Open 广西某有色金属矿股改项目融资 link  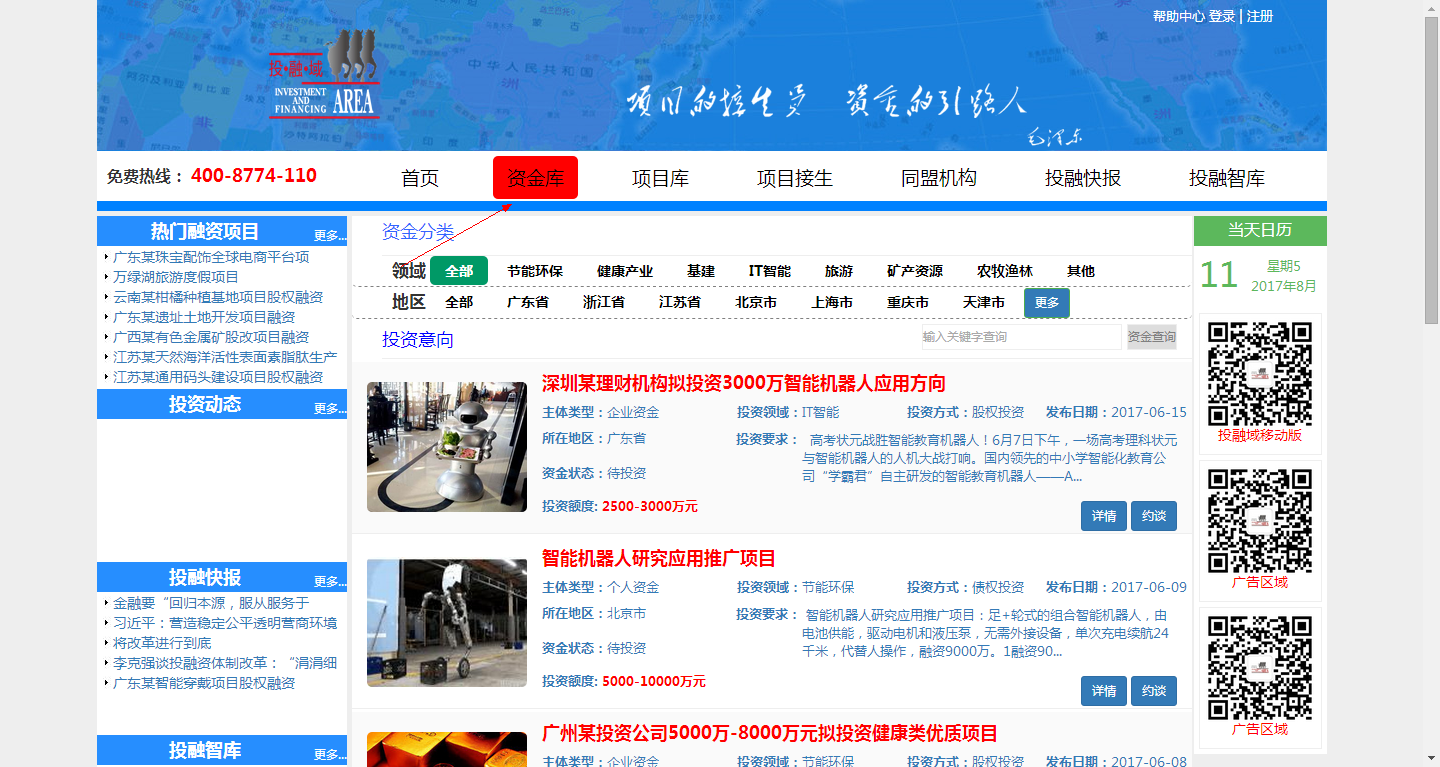pos(211,337)
